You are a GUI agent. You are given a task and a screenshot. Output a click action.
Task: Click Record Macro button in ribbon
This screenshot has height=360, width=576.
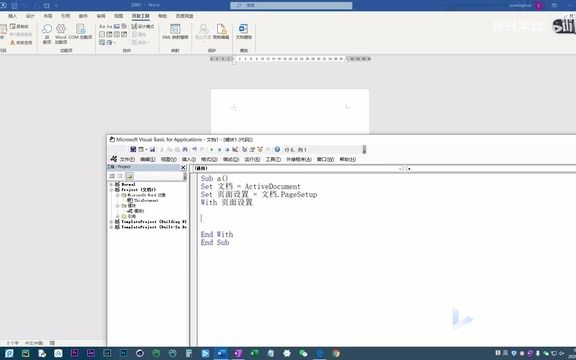[x=19, y=26]
